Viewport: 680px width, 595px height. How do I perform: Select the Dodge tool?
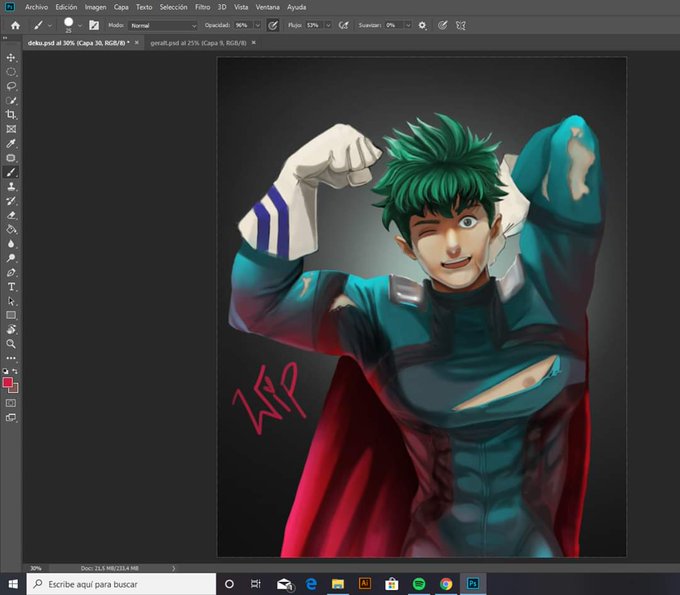[11, 258]
